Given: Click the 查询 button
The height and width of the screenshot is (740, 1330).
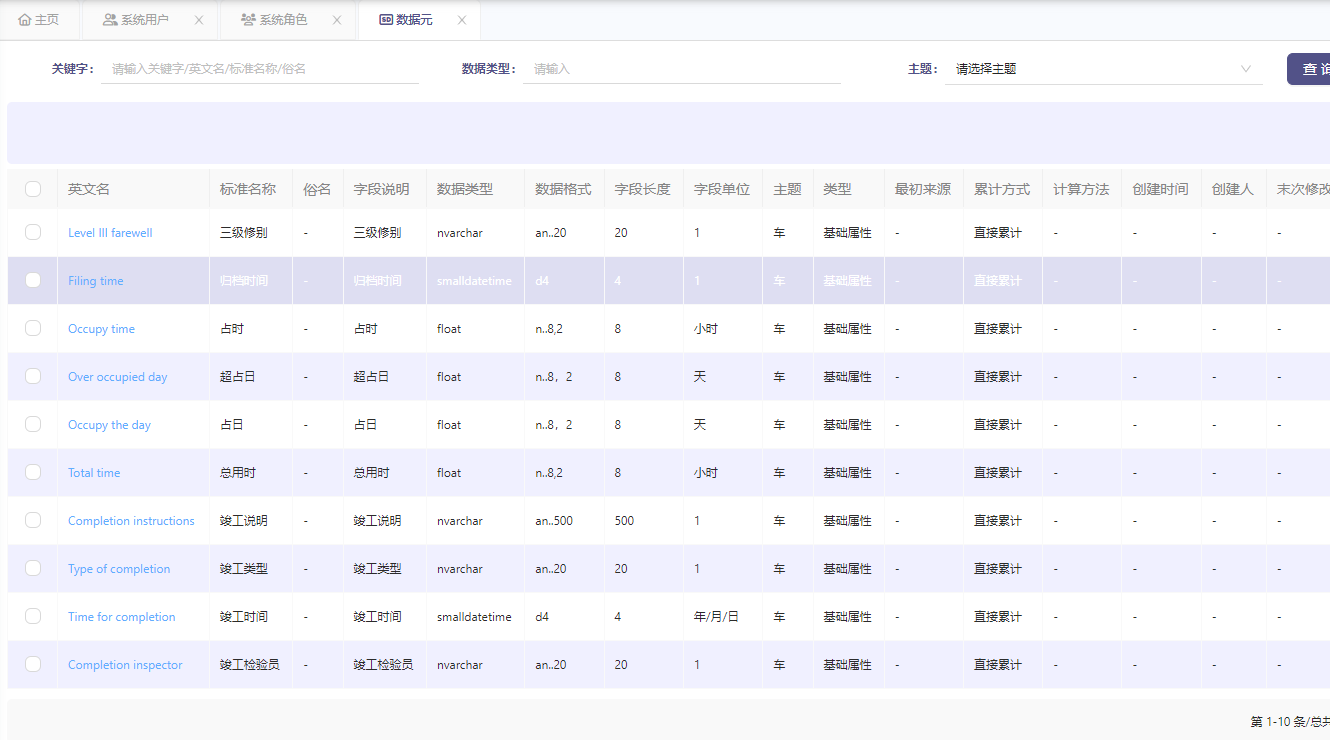Looking at the screenshot, I should point(1310,69).
